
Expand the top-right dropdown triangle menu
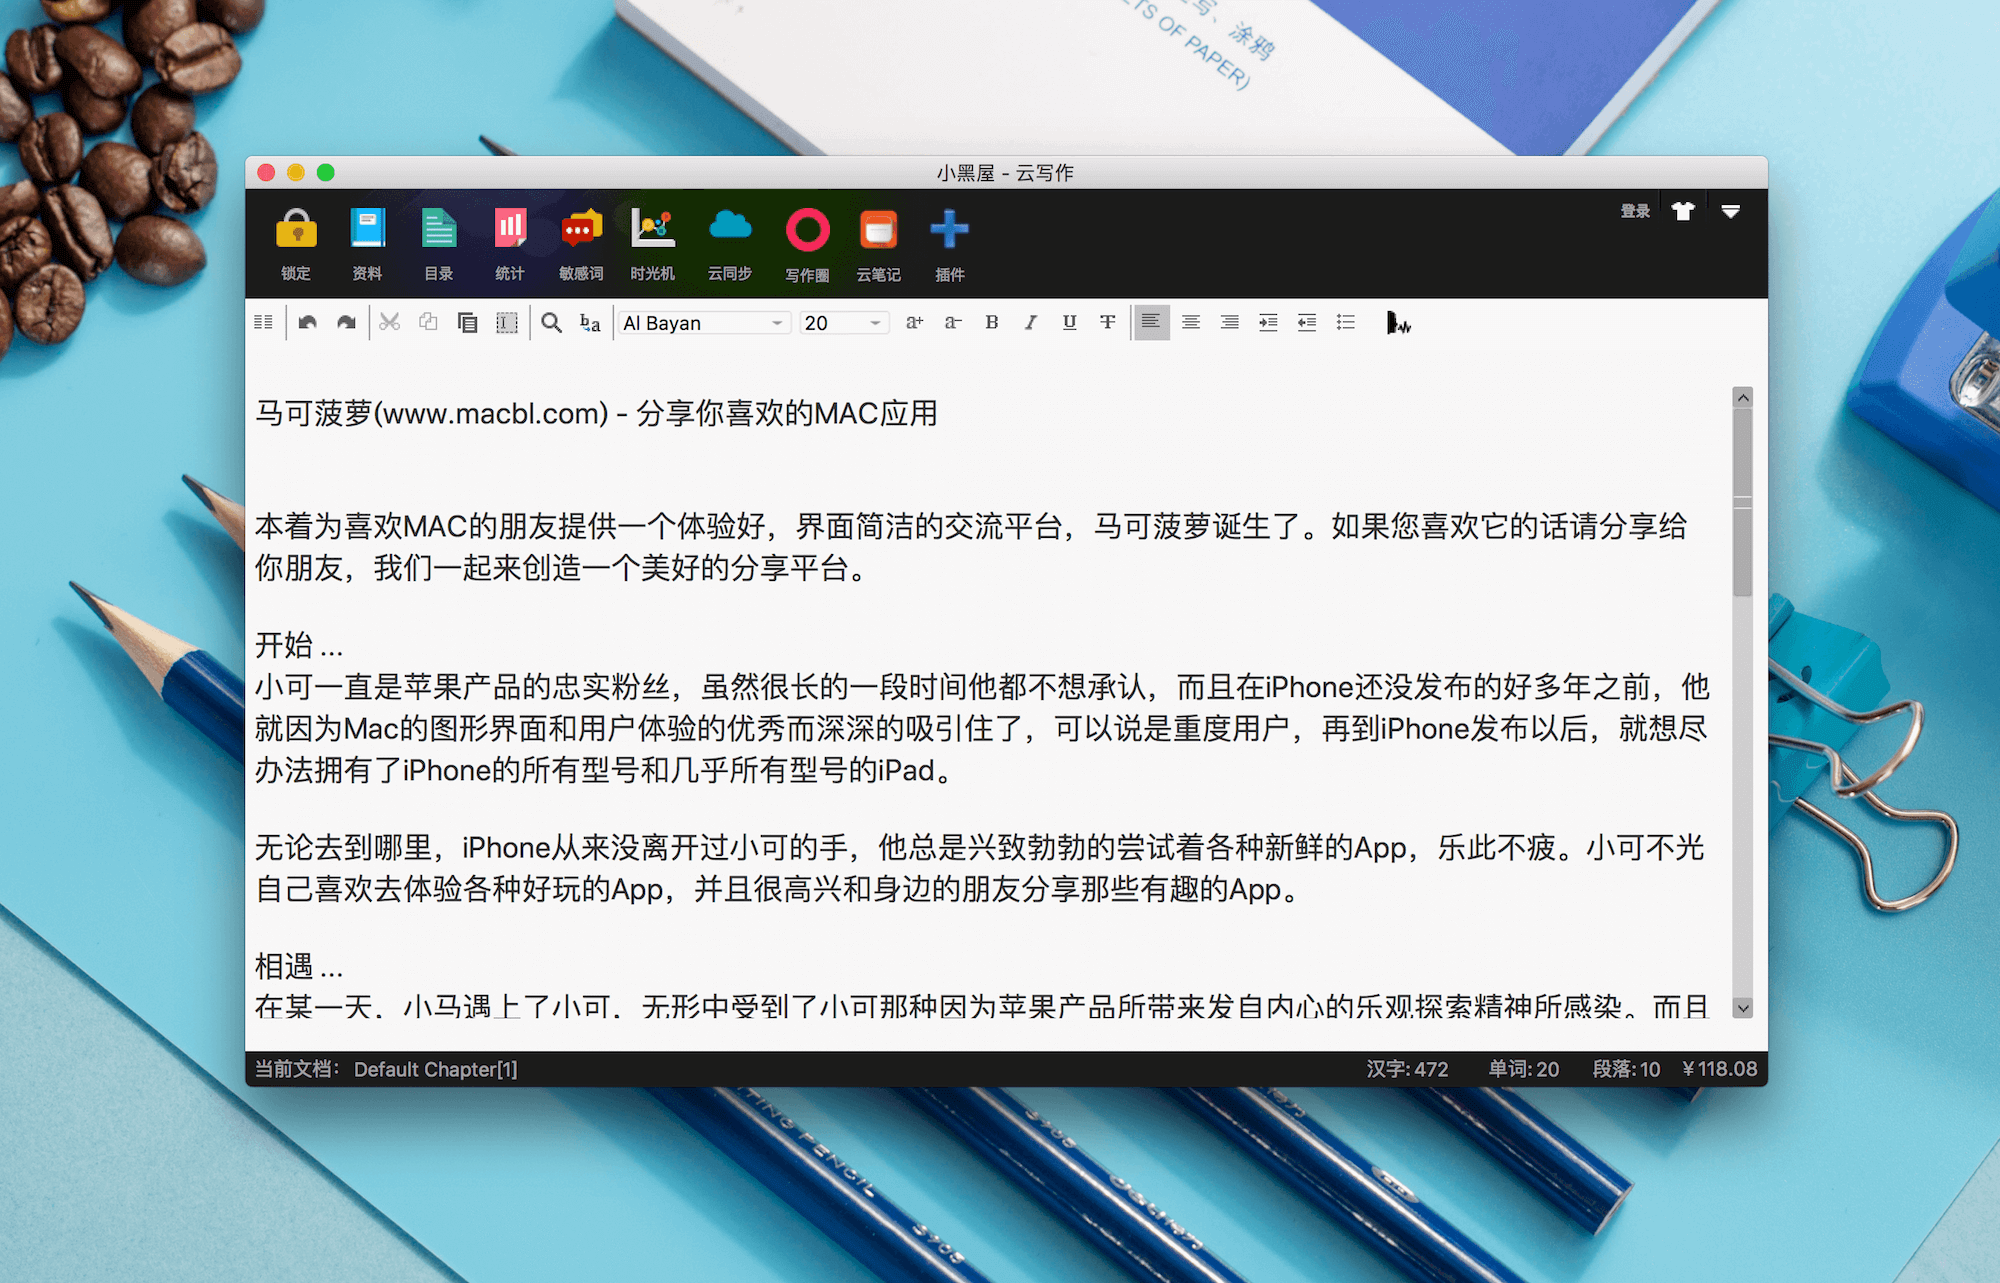point(1731,211)
